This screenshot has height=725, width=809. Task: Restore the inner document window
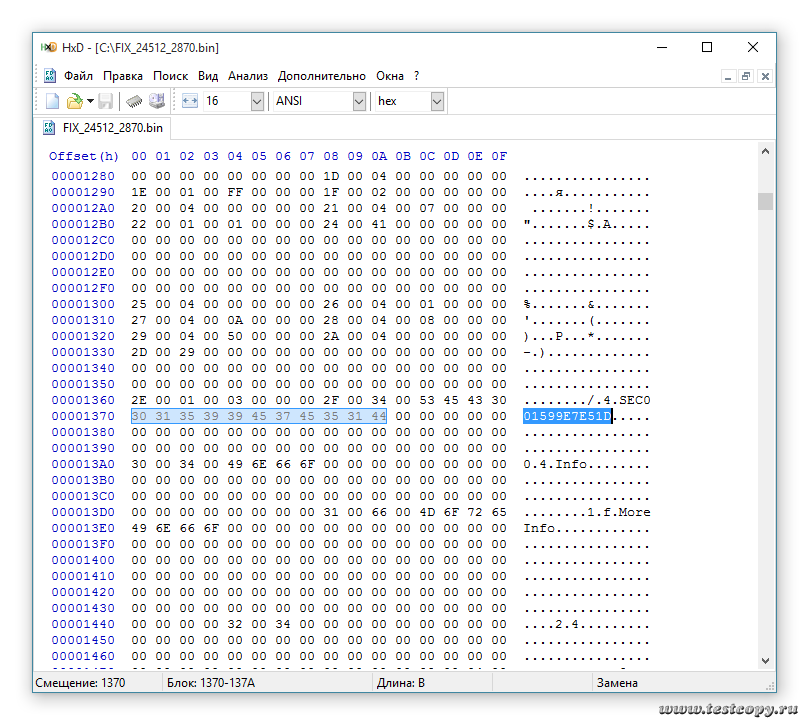click(x=746, y=76)
